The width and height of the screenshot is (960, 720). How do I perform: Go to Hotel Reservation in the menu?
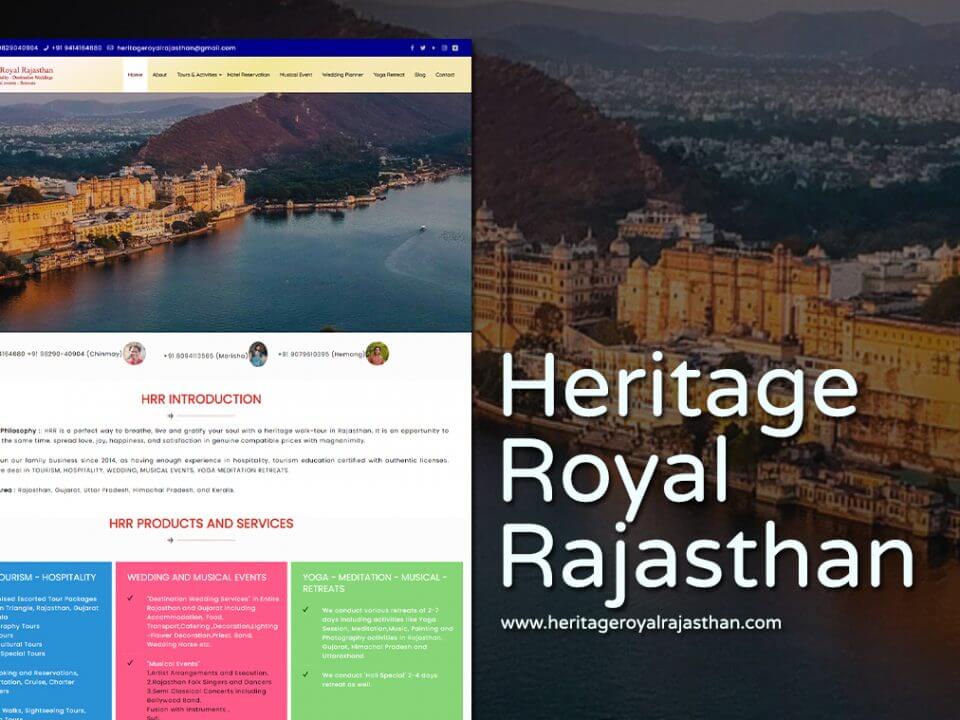248,75
